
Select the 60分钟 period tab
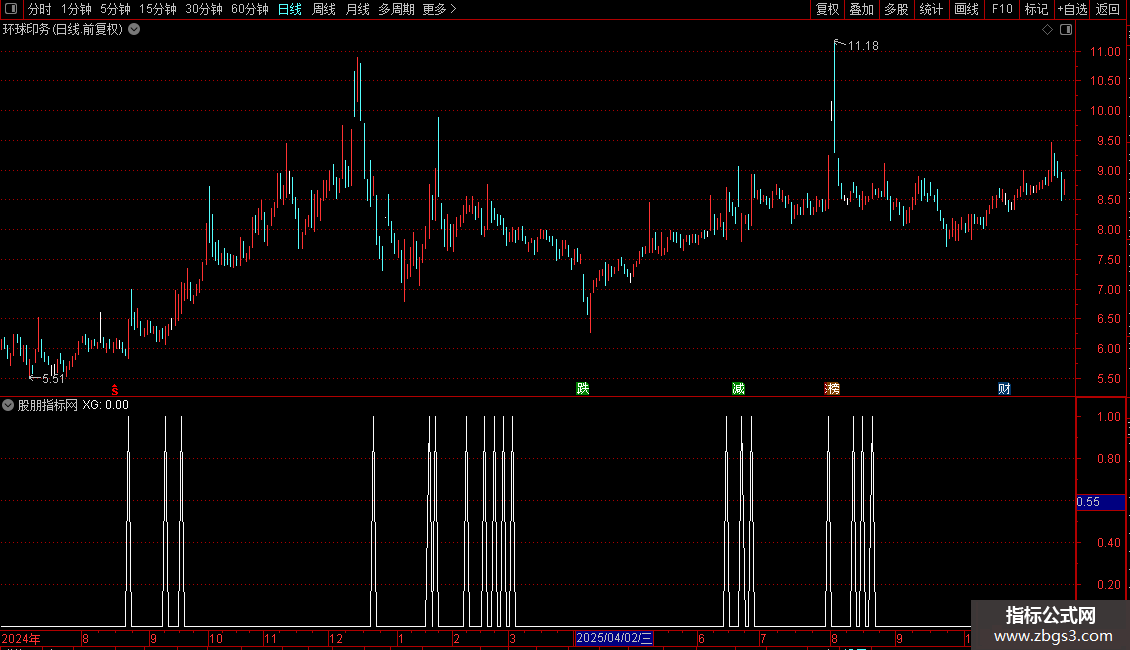pyautogui.click(x=249, y=9)
